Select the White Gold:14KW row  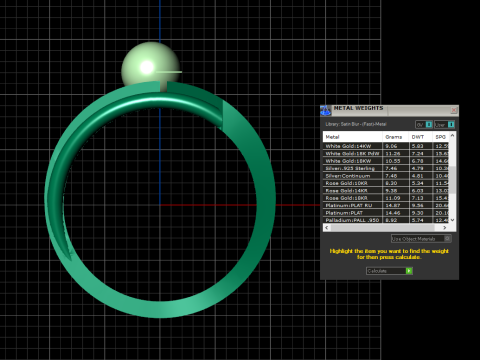click(386, 146)
